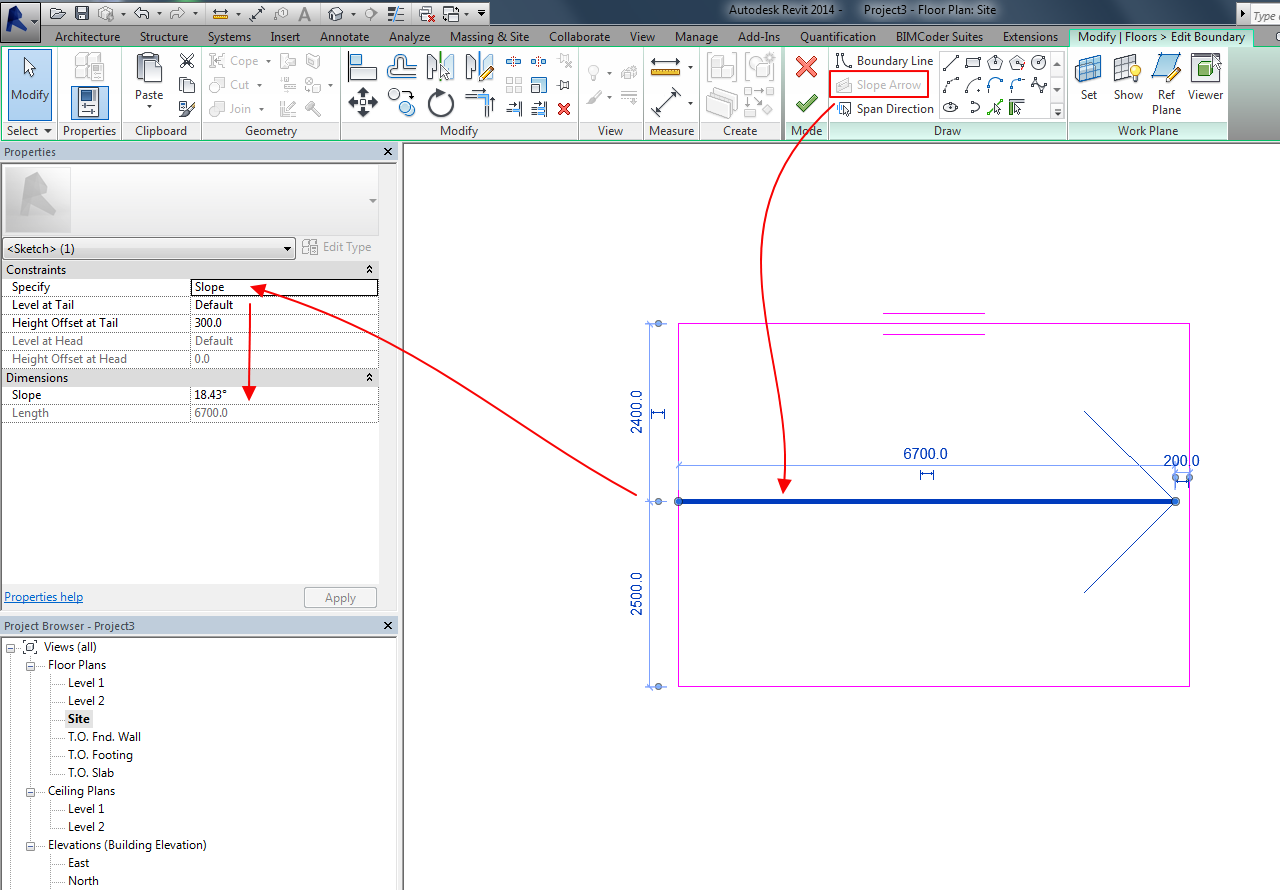Click the red Delete X in Modify panel
The width and height of the screenshot is (1280, 890).
[564, 108]
